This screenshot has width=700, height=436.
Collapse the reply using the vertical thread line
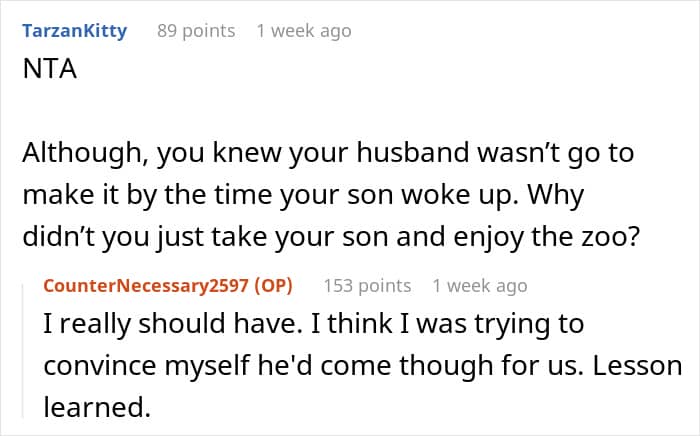pyautogui.click(x=23, y=352)
